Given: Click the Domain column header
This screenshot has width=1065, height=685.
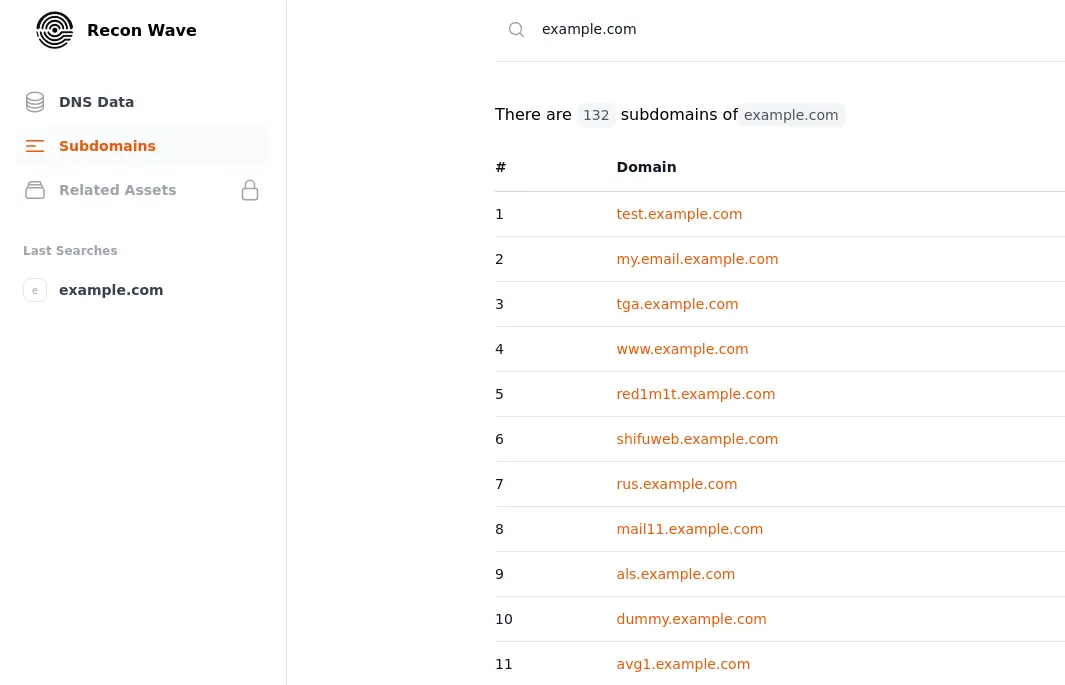Looking at the screenshot, I should (x=646, y=167).
